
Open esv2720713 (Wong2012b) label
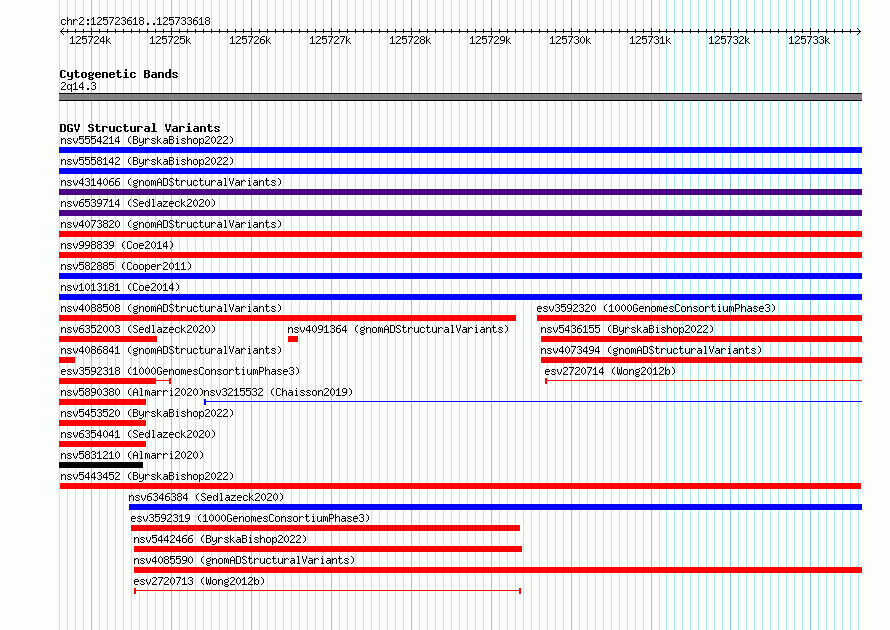[x=199, y=581]
